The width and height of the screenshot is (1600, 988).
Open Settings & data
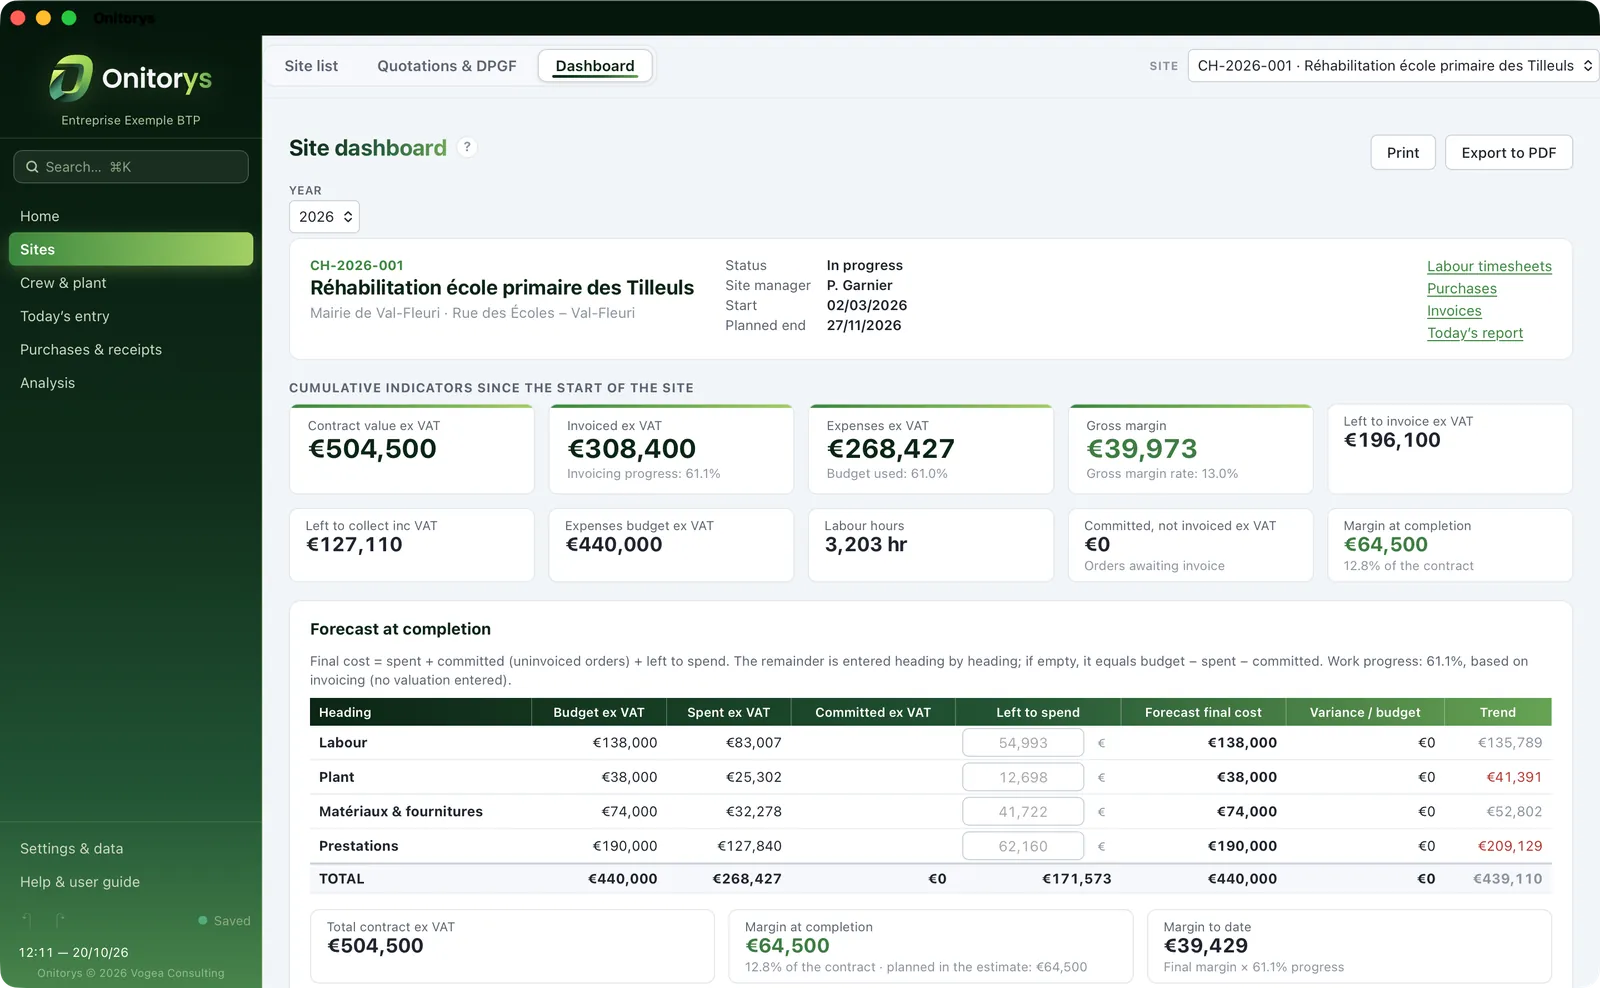(131, 849)
